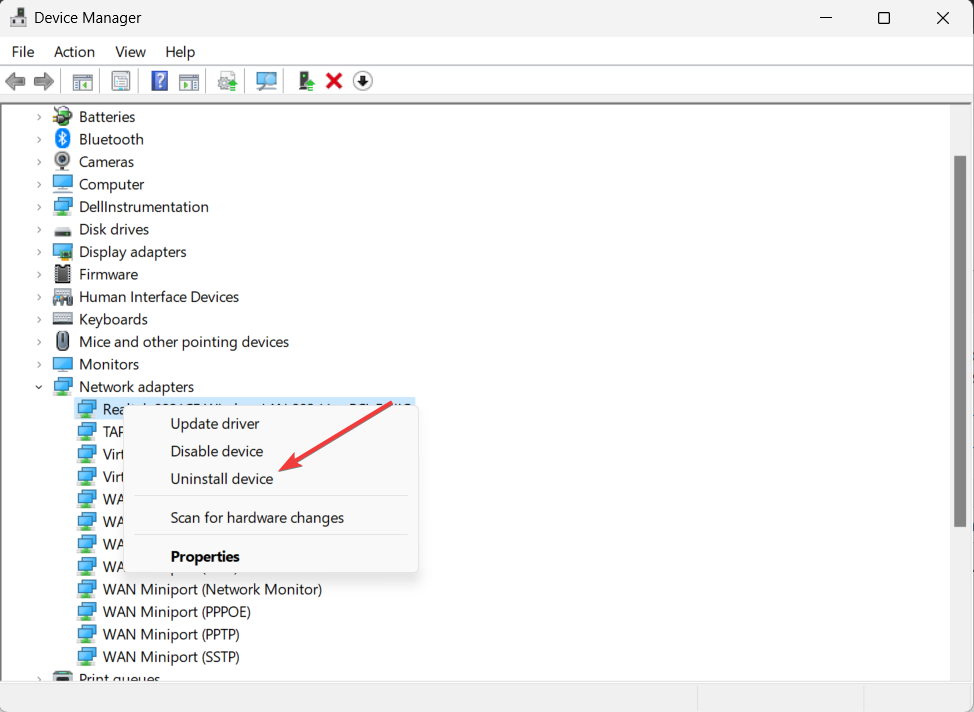Screen dimensions: 974x712
Task: Expand the Firmware node
Action: [x=39, y=274]
